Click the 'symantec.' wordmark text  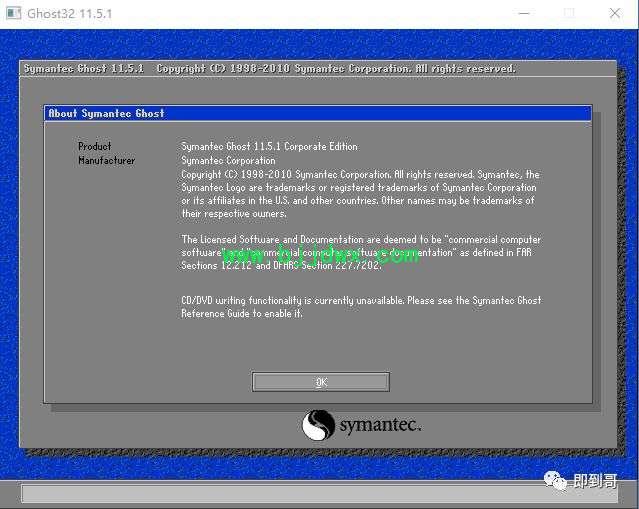click(380, 425)
